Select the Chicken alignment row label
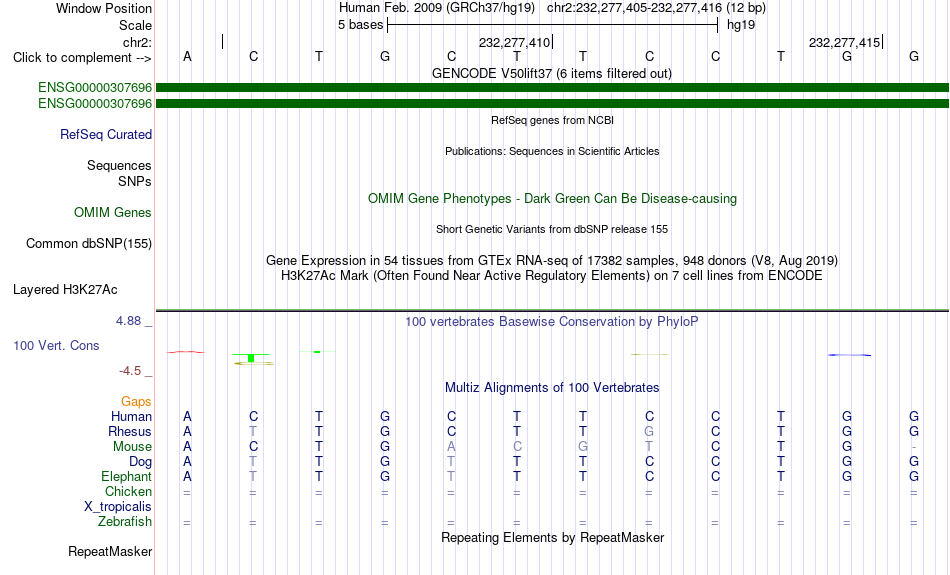Image resolution: width=950 pixels, height=575 pixels. point(128,491)
